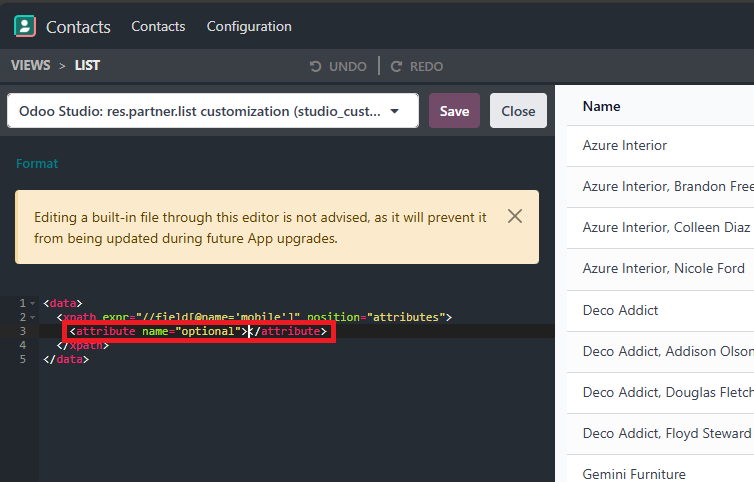Image resolution: width=754 pixels, height=482 pixels.
Task: Open the Azure Interior record
Action: pos(660,146)
